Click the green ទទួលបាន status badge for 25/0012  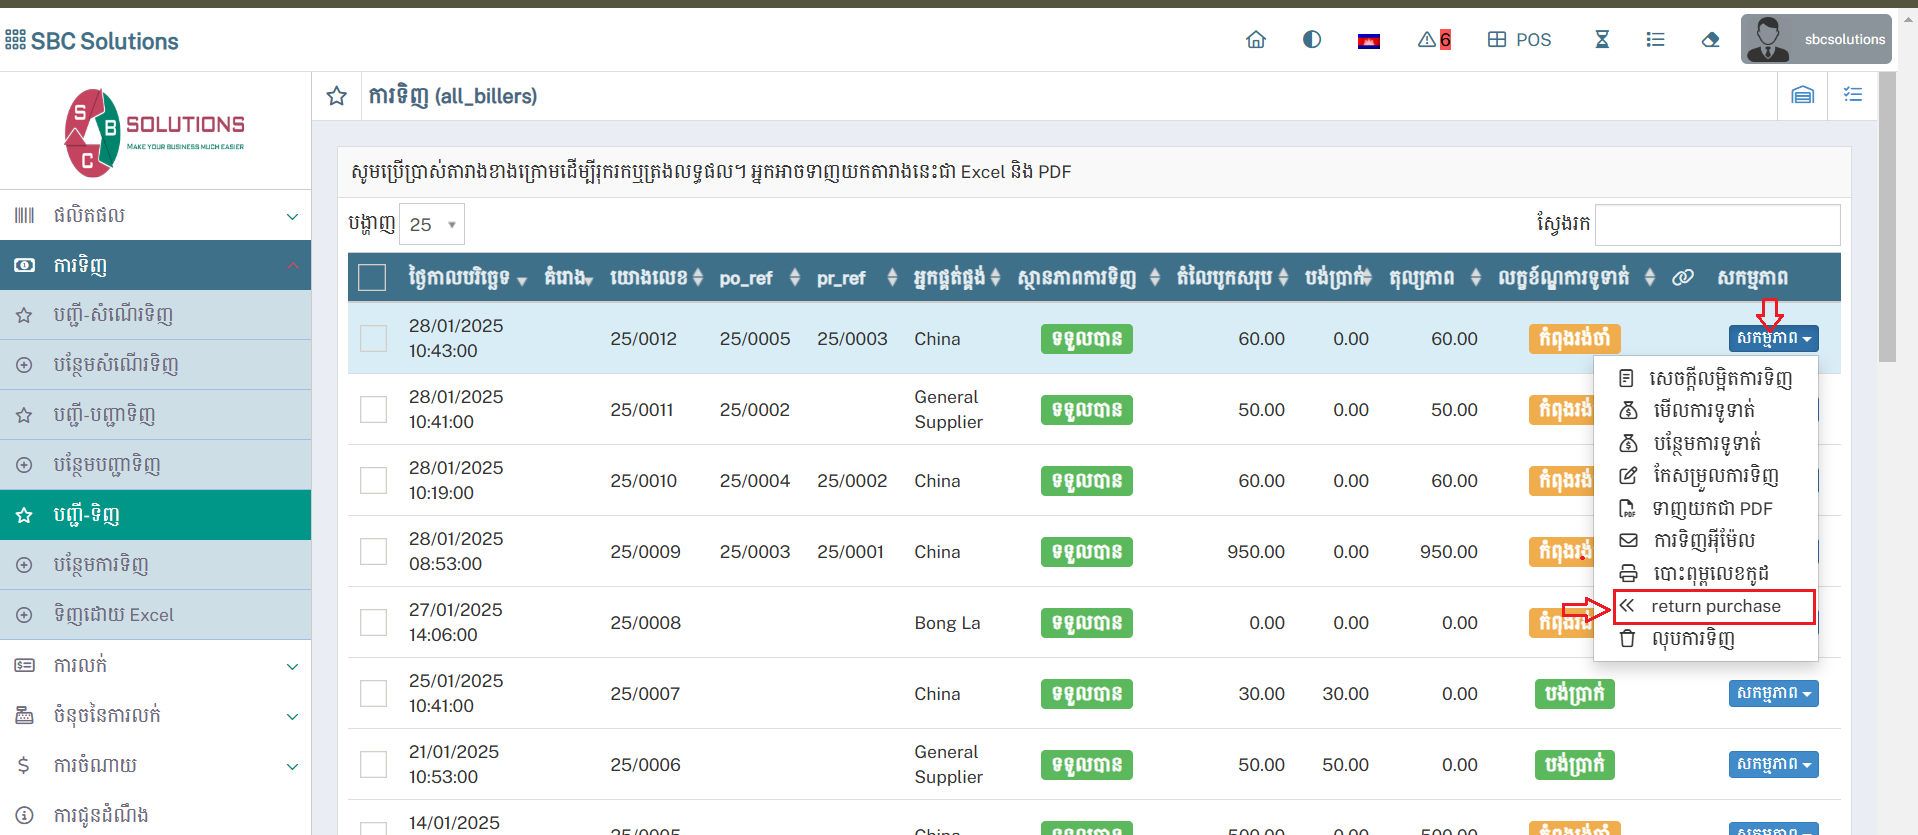1086,339
